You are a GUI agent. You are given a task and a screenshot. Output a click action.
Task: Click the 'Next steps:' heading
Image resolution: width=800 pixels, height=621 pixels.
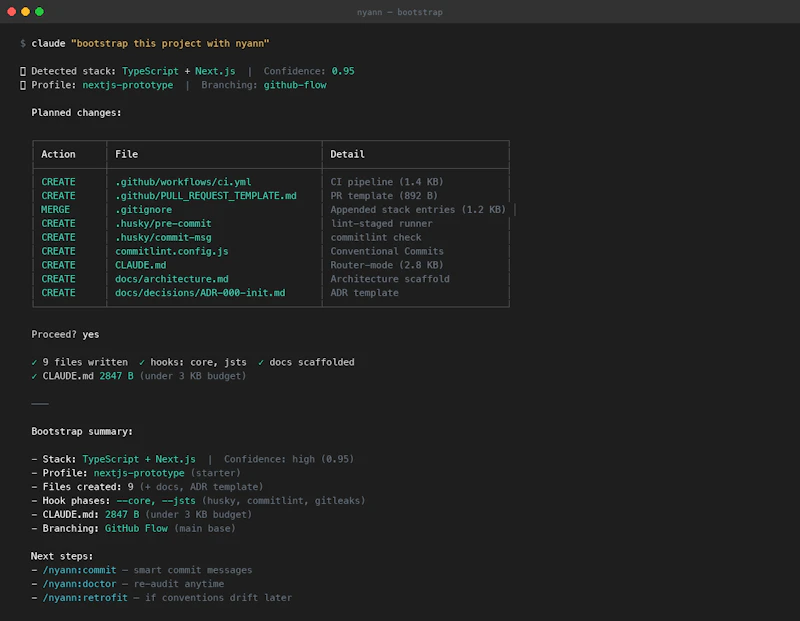tap(62, 556)
